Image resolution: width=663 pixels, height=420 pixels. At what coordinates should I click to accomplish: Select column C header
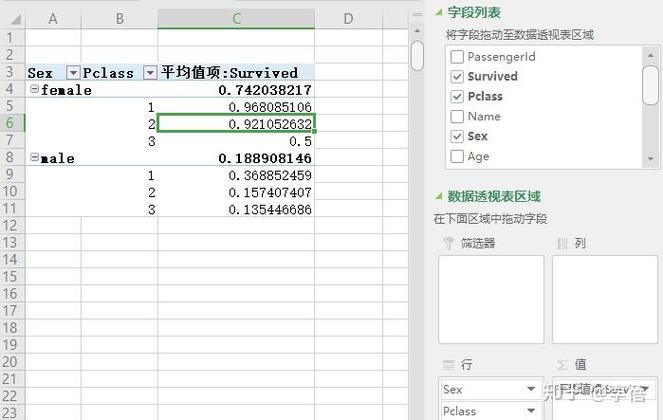[x=236, y=19]
